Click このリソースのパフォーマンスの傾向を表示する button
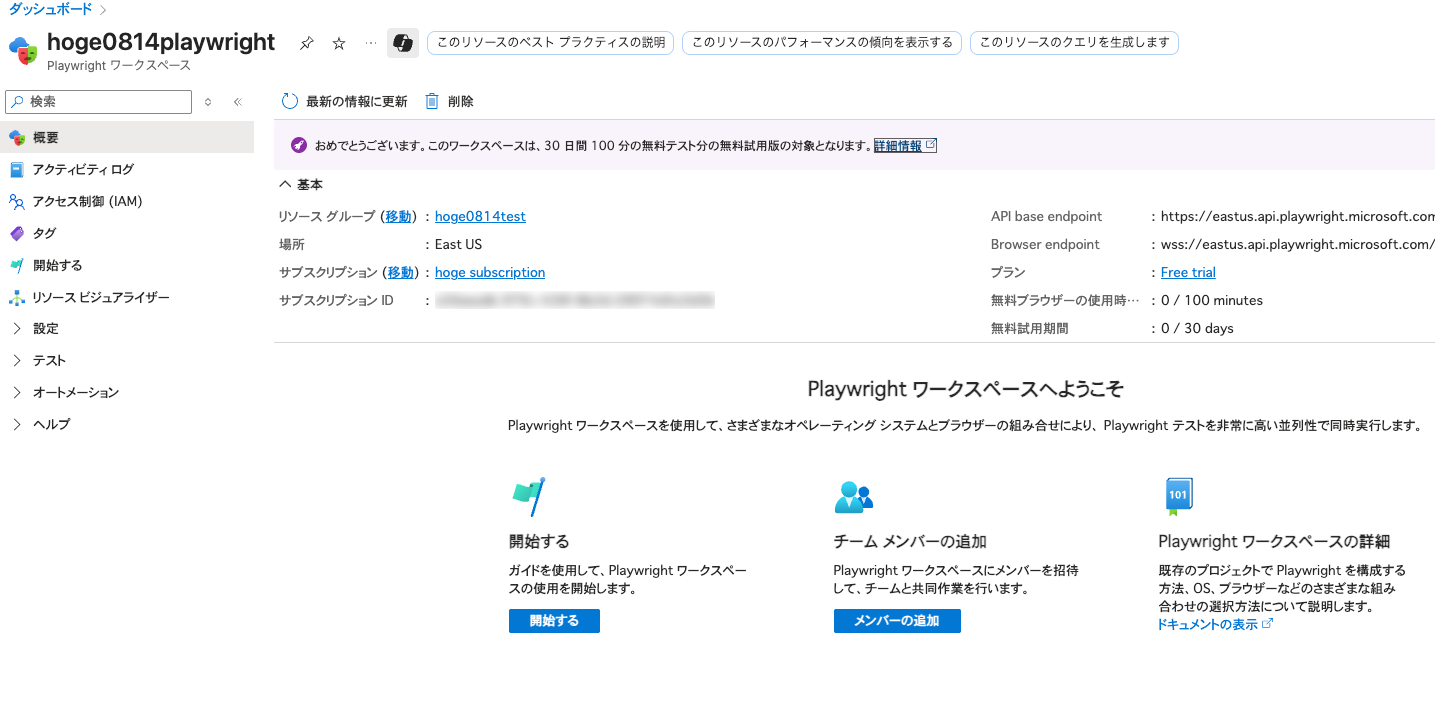This screenshot has height=719, width=1435. [822, 43]
